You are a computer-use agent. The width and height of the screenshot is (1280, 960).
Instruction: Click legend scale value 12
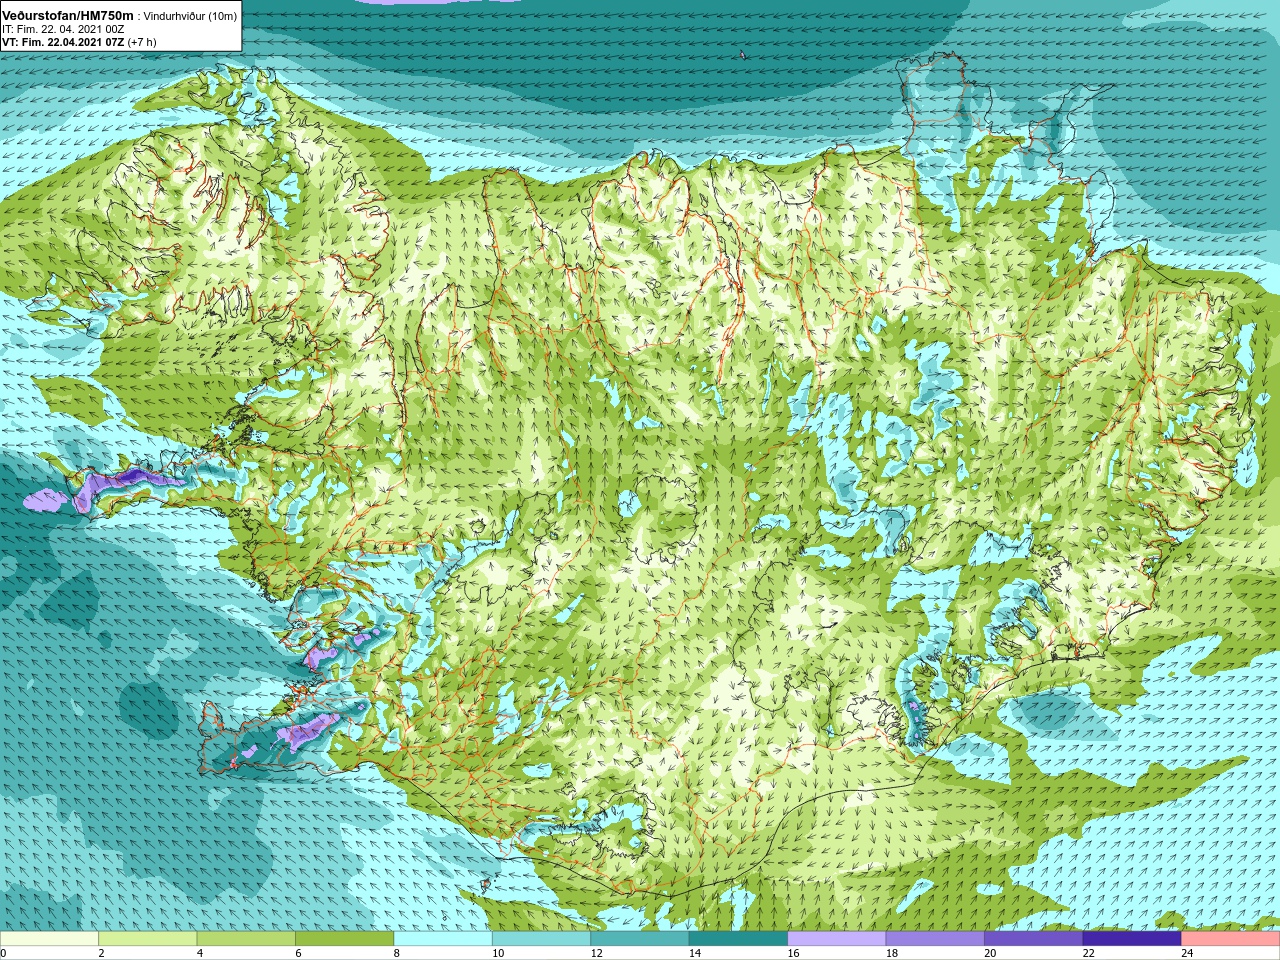tap(596, 954)
